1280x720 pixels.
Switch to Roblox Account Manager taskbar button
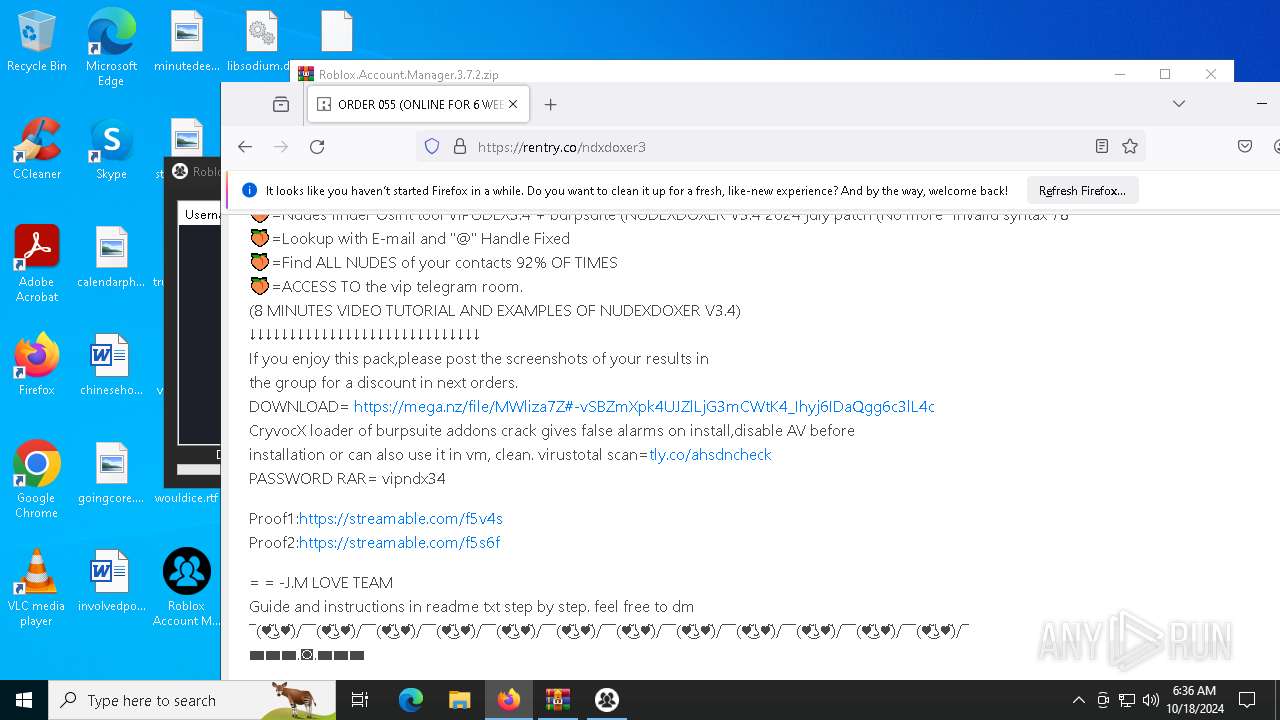point(607,700)
